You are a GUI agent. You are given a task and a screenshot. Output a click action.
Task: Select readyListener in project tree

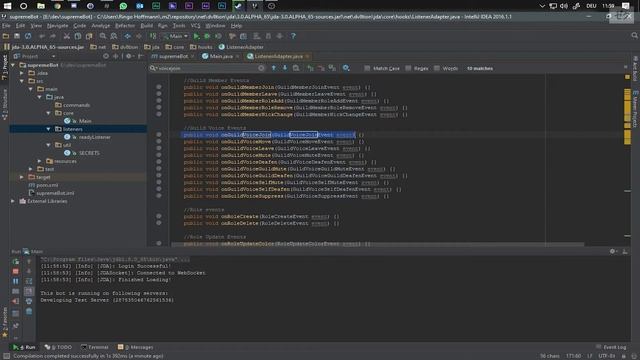tap(94, 137)
